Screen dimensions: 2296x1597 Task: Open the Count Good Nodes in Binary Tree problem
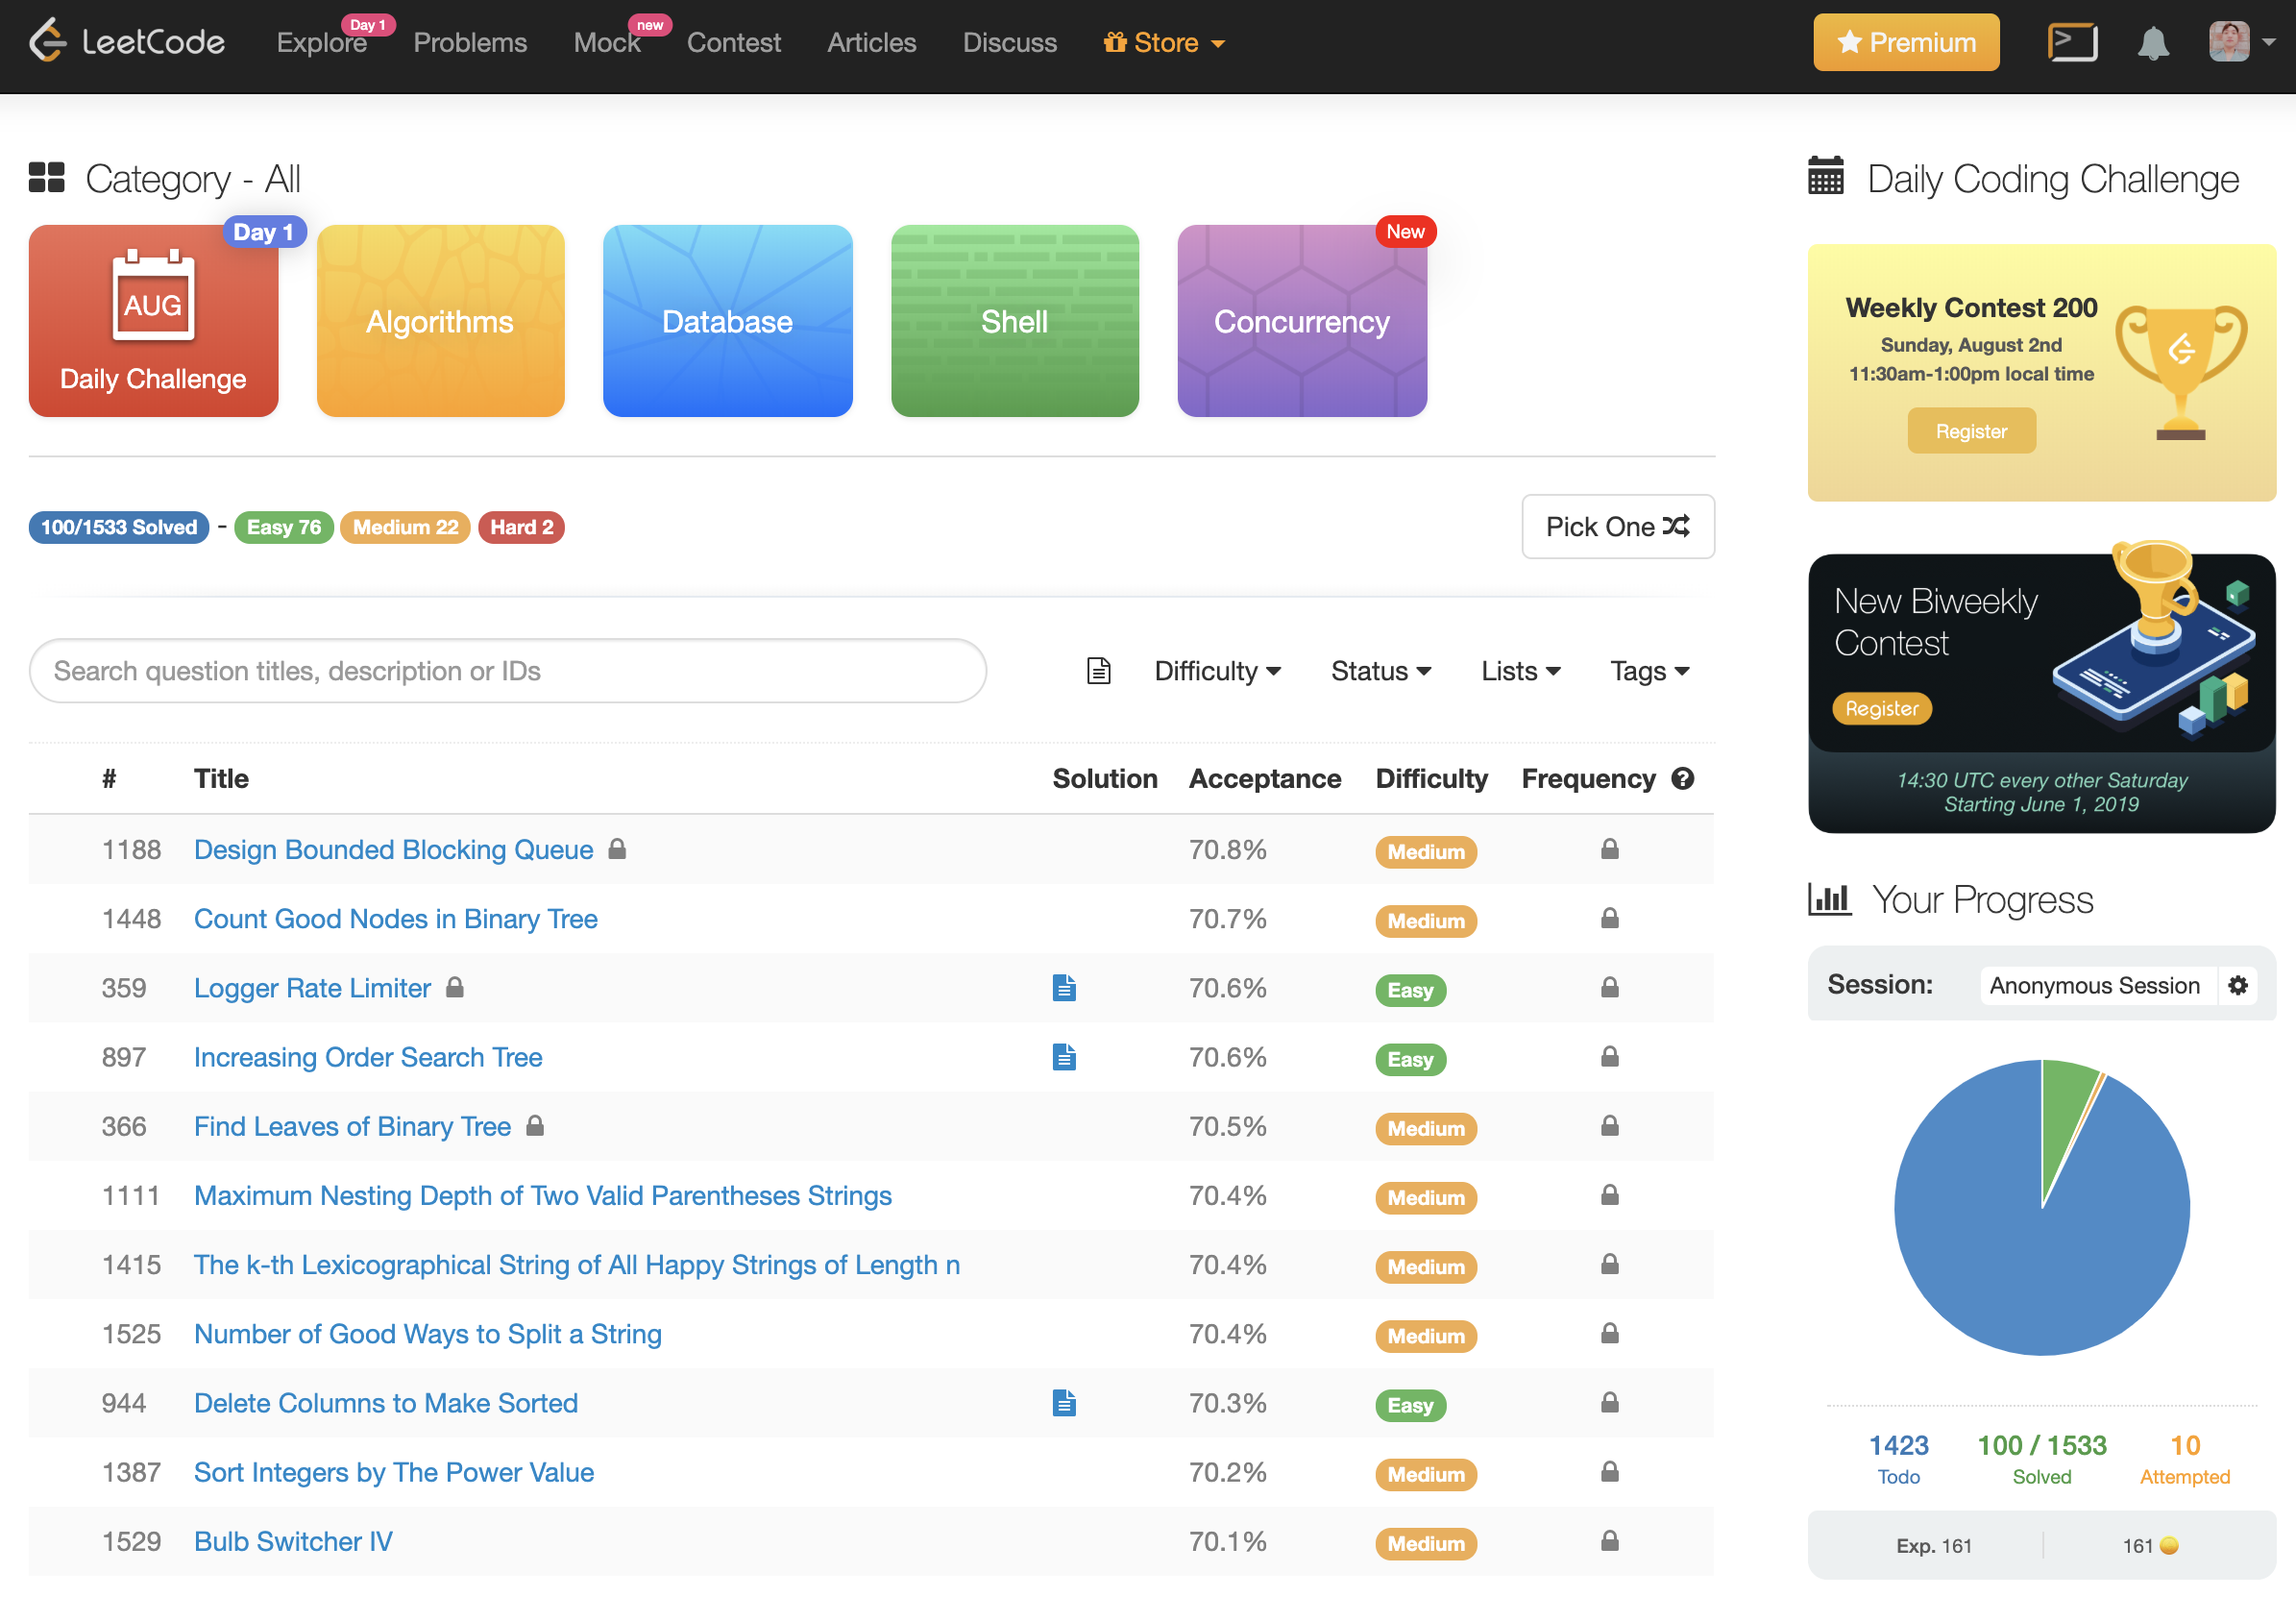click(x=396, y=919)
